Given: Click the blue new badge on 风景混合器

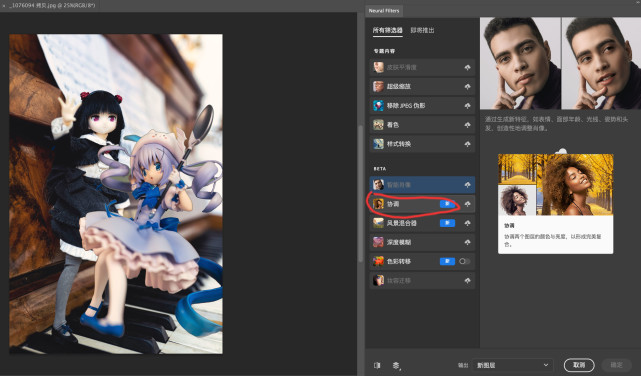Looking at the screenshot, I should (447, 223).
